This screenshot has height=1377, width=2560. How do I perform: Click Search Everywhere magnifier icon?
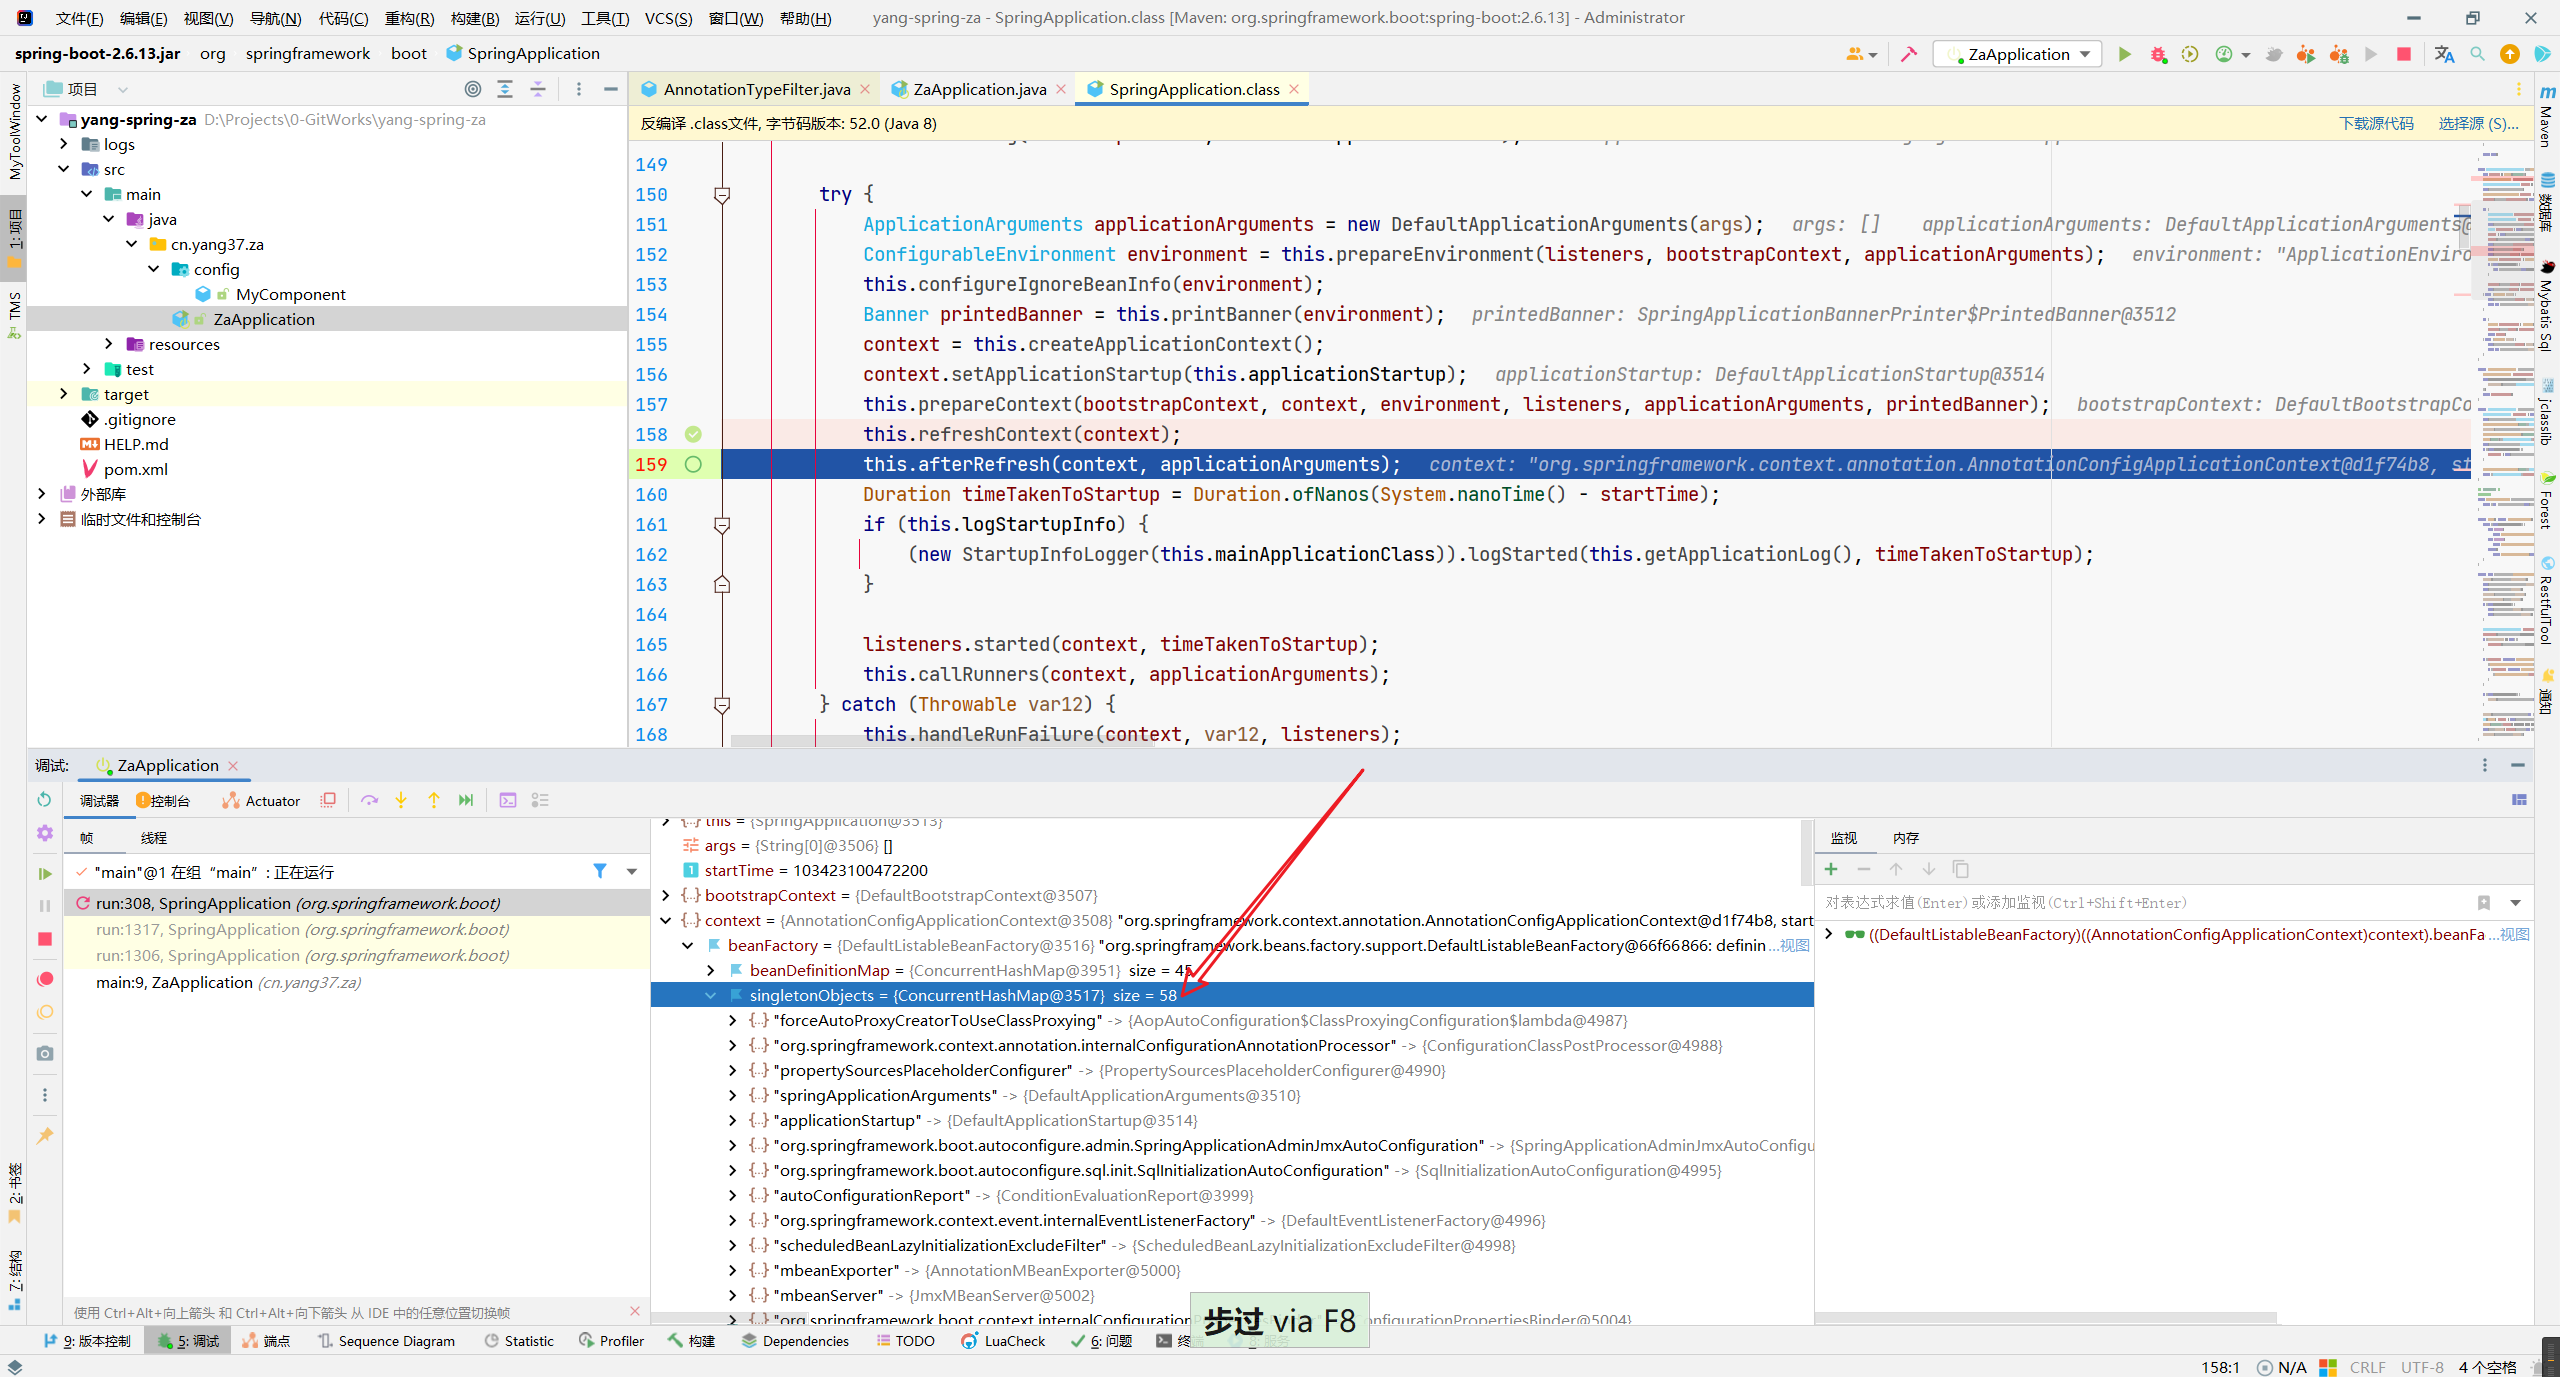point(2477,54)
